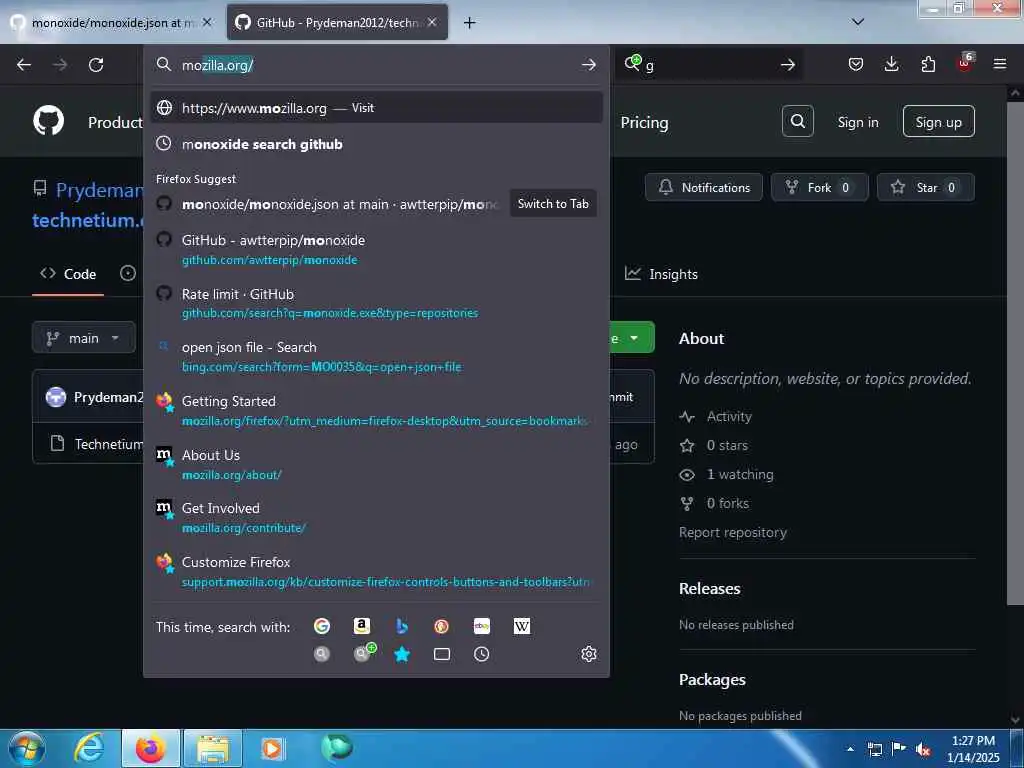The image size is (1024, 768).
Task: Fork the repository
Action: pos(820,187)
